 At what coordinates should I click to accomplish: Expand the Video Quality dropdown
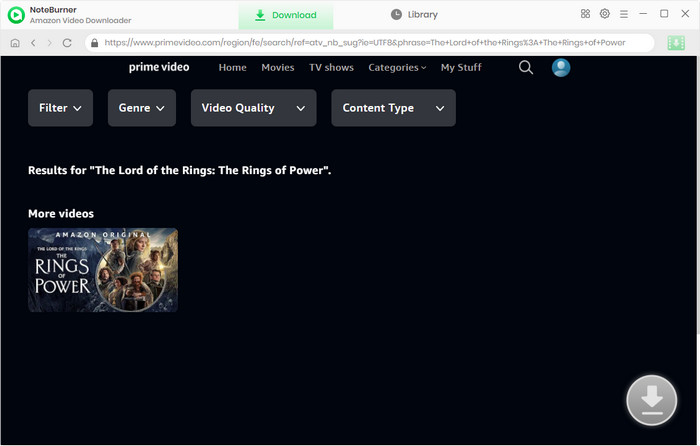(x=254, y=108)
